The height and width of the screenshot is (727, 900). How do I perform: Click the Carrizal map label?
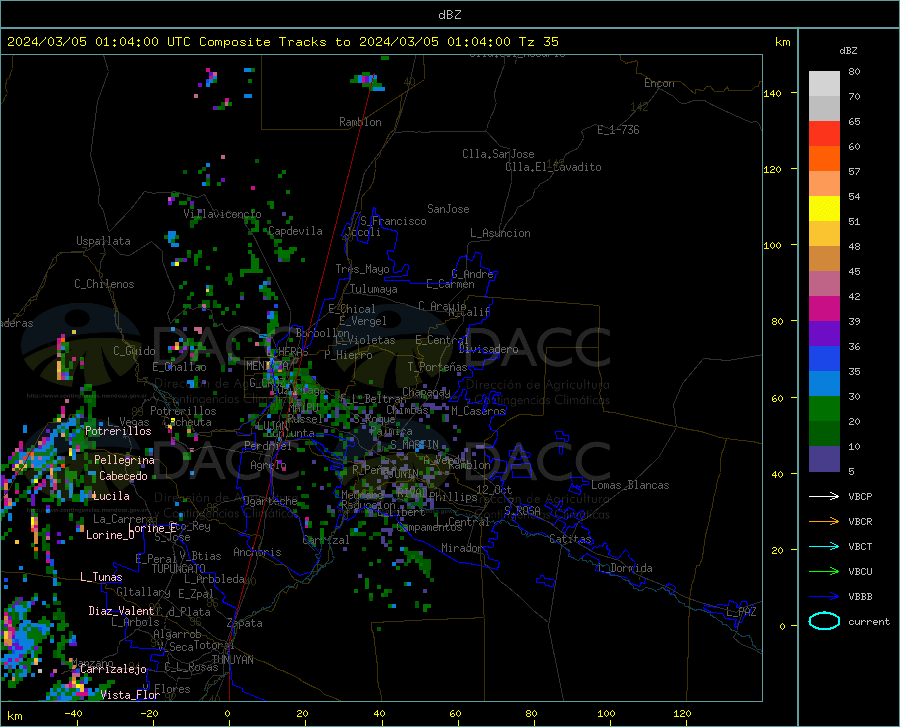click(x=325, y=540)
